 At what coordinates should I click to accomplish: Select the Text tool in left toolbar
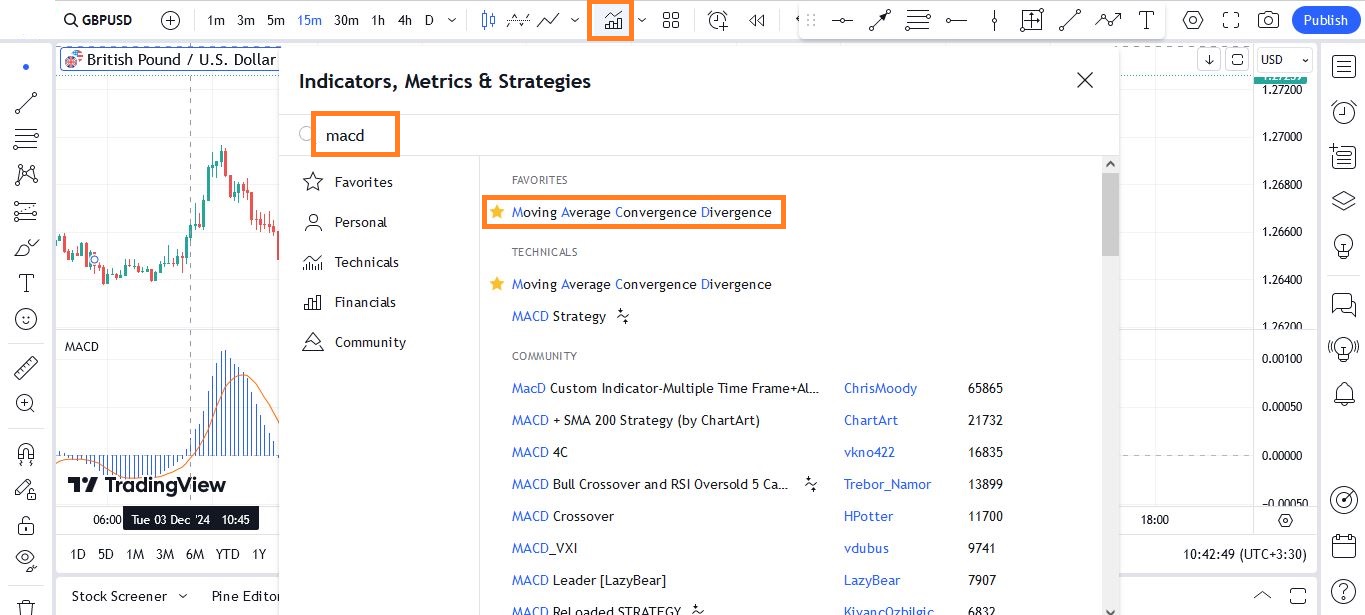tap(26, 283)
